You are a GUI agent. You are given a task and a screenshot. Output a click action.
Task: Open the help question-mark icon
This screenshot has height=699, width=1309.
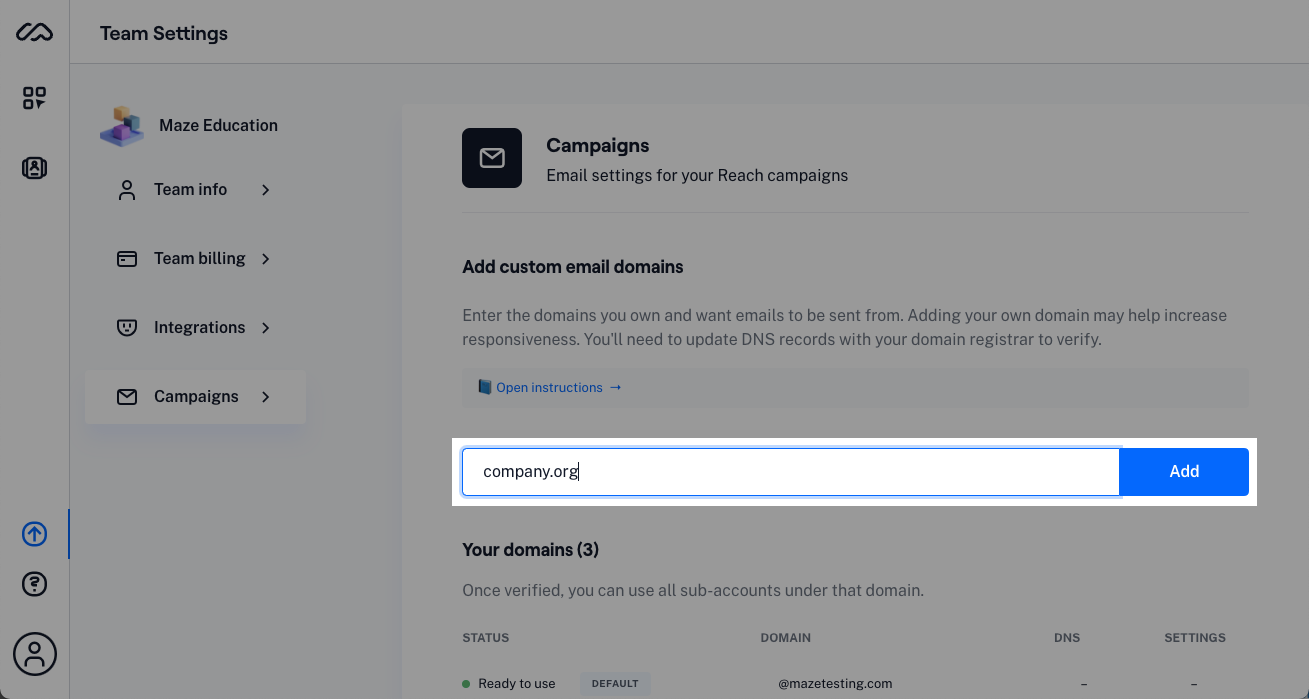point(33,583)
